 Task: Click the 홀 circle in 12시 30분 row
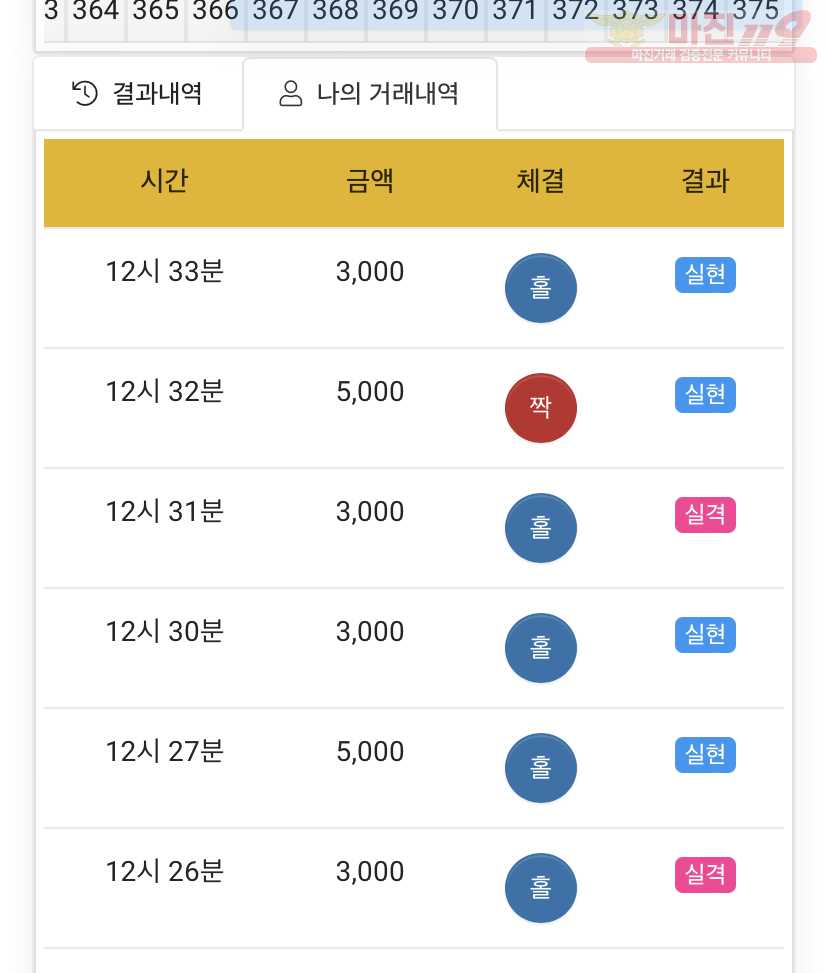click(x=541, y=648)
